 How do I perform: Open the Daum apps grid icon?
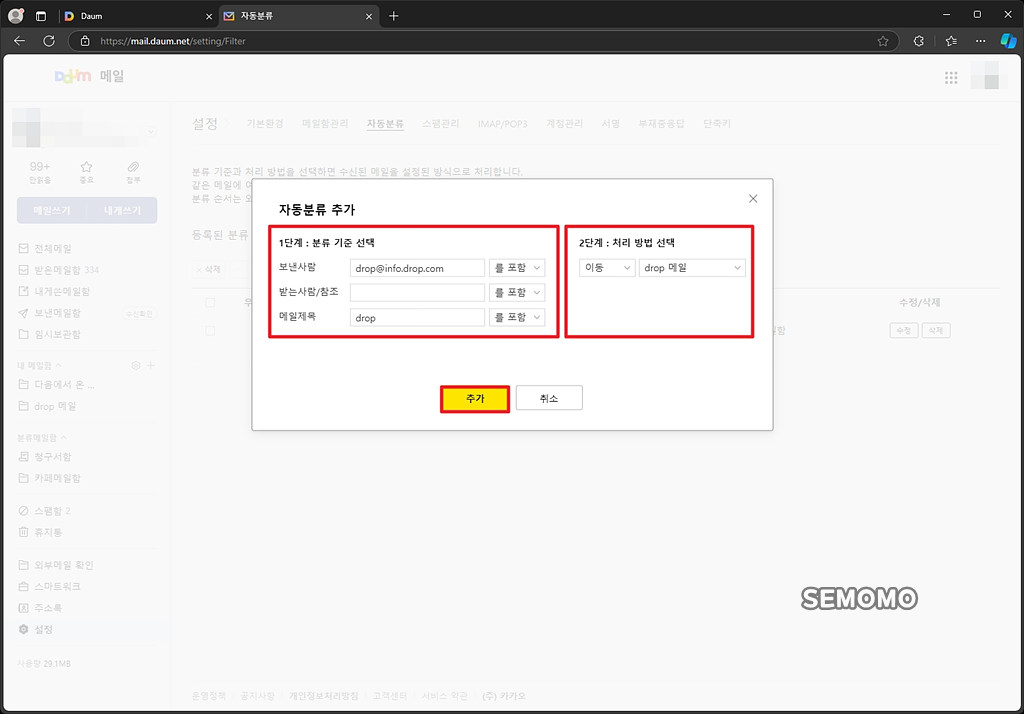pos(951,78)
